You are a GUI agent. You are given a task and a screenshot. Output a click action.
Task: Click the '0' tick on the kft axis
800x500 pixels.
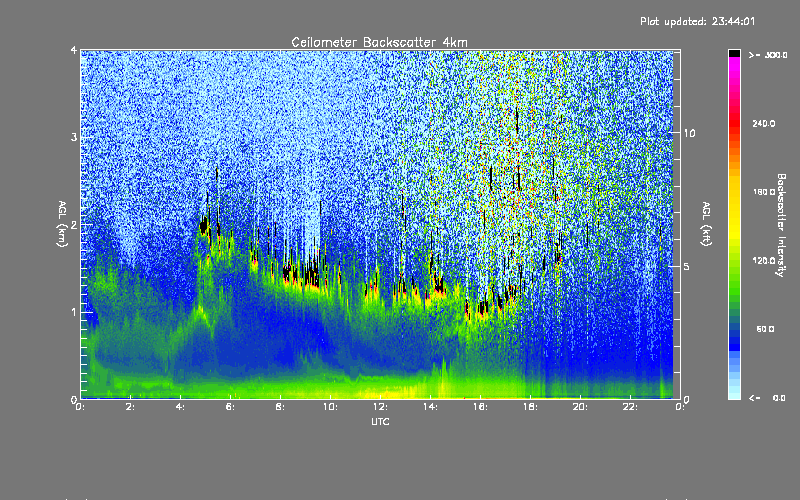(x=687, y=399)
